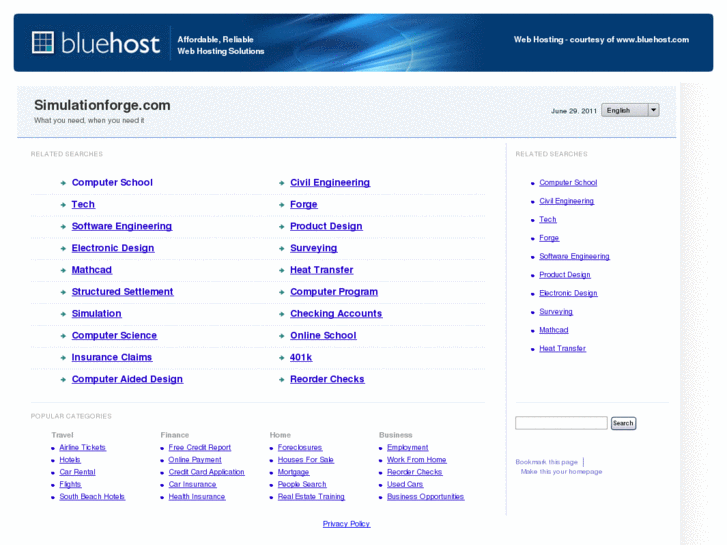This screenshot has height=545, width=727.
Task: Open the main Electronic Design link
Action: 113,248
